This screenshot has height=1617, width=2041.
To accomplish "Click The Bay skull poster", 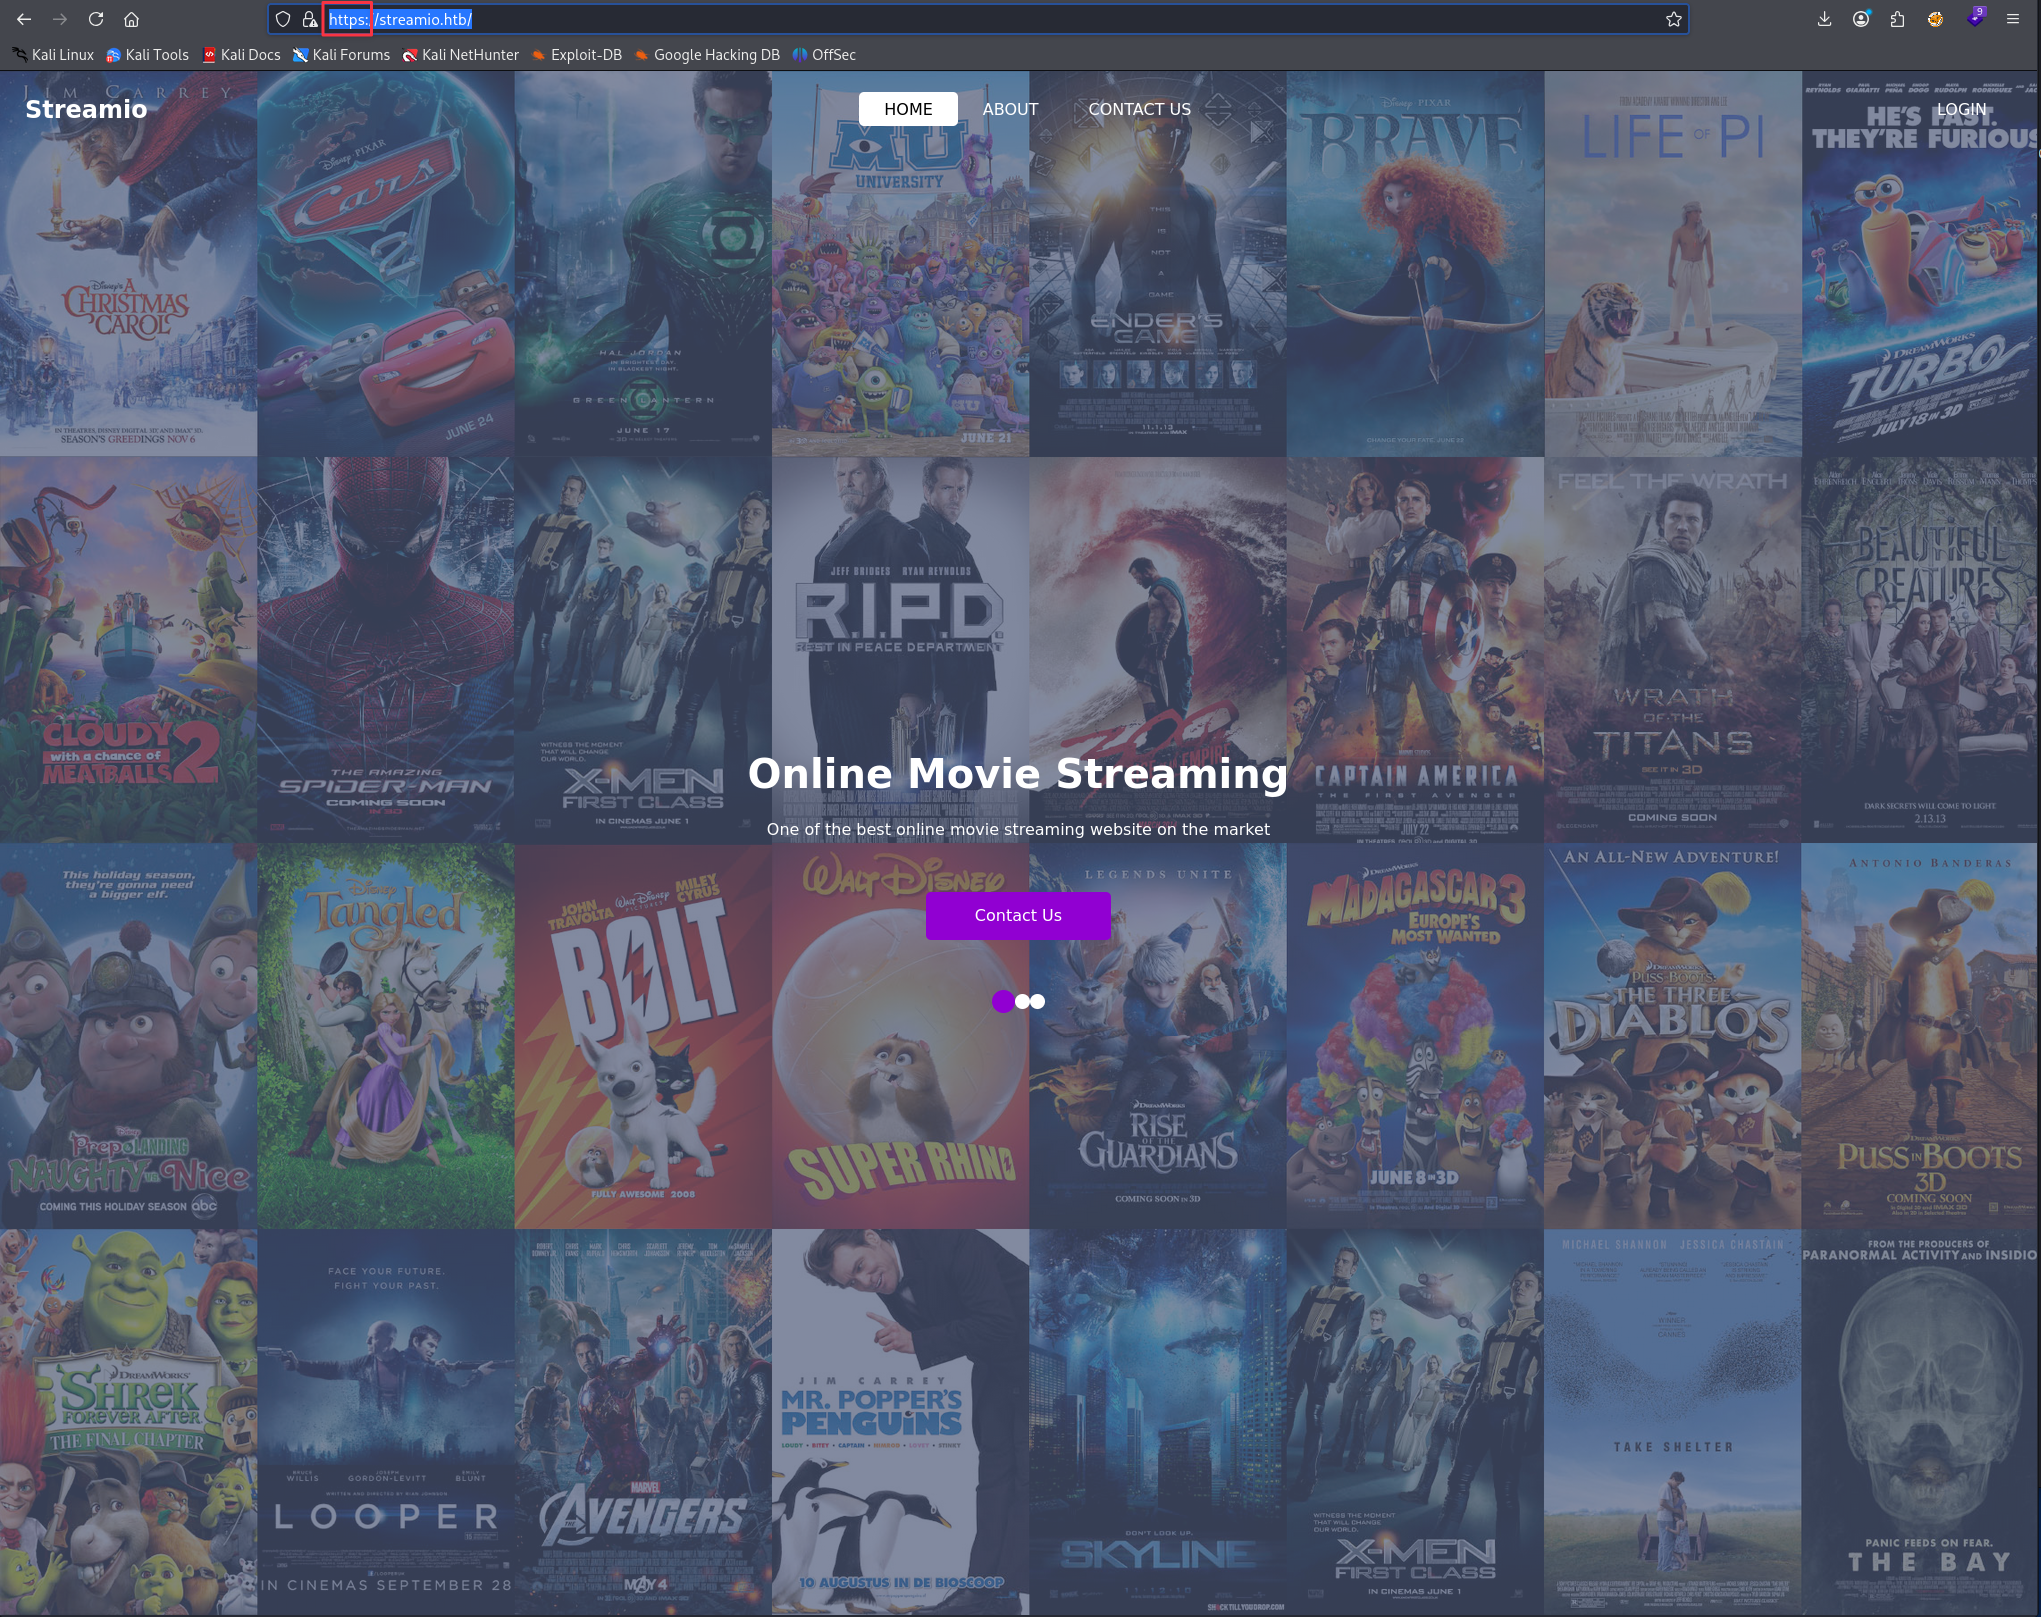I will click(x=1921, y=1422).
